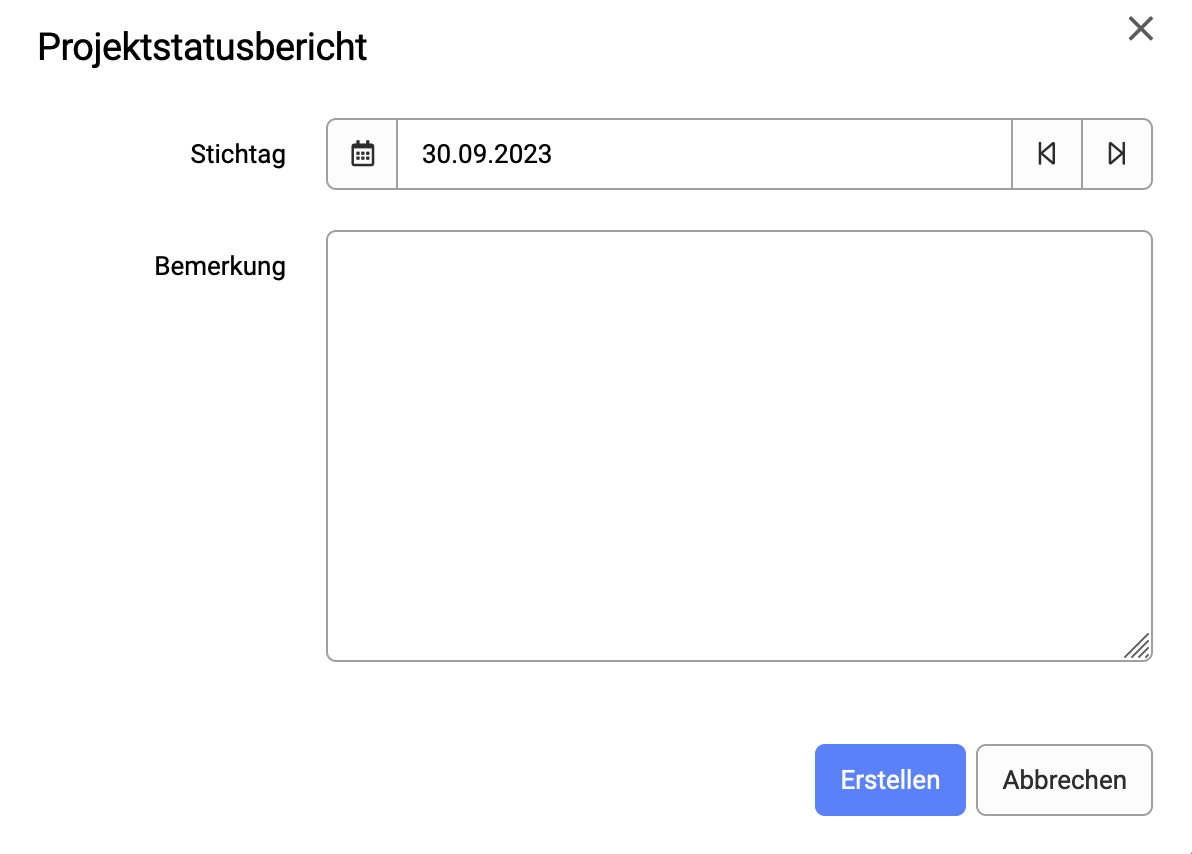This screenshot has height=854, width=1192.
Task: Focus the Bemerkung text area
Action: coord(739,446)
